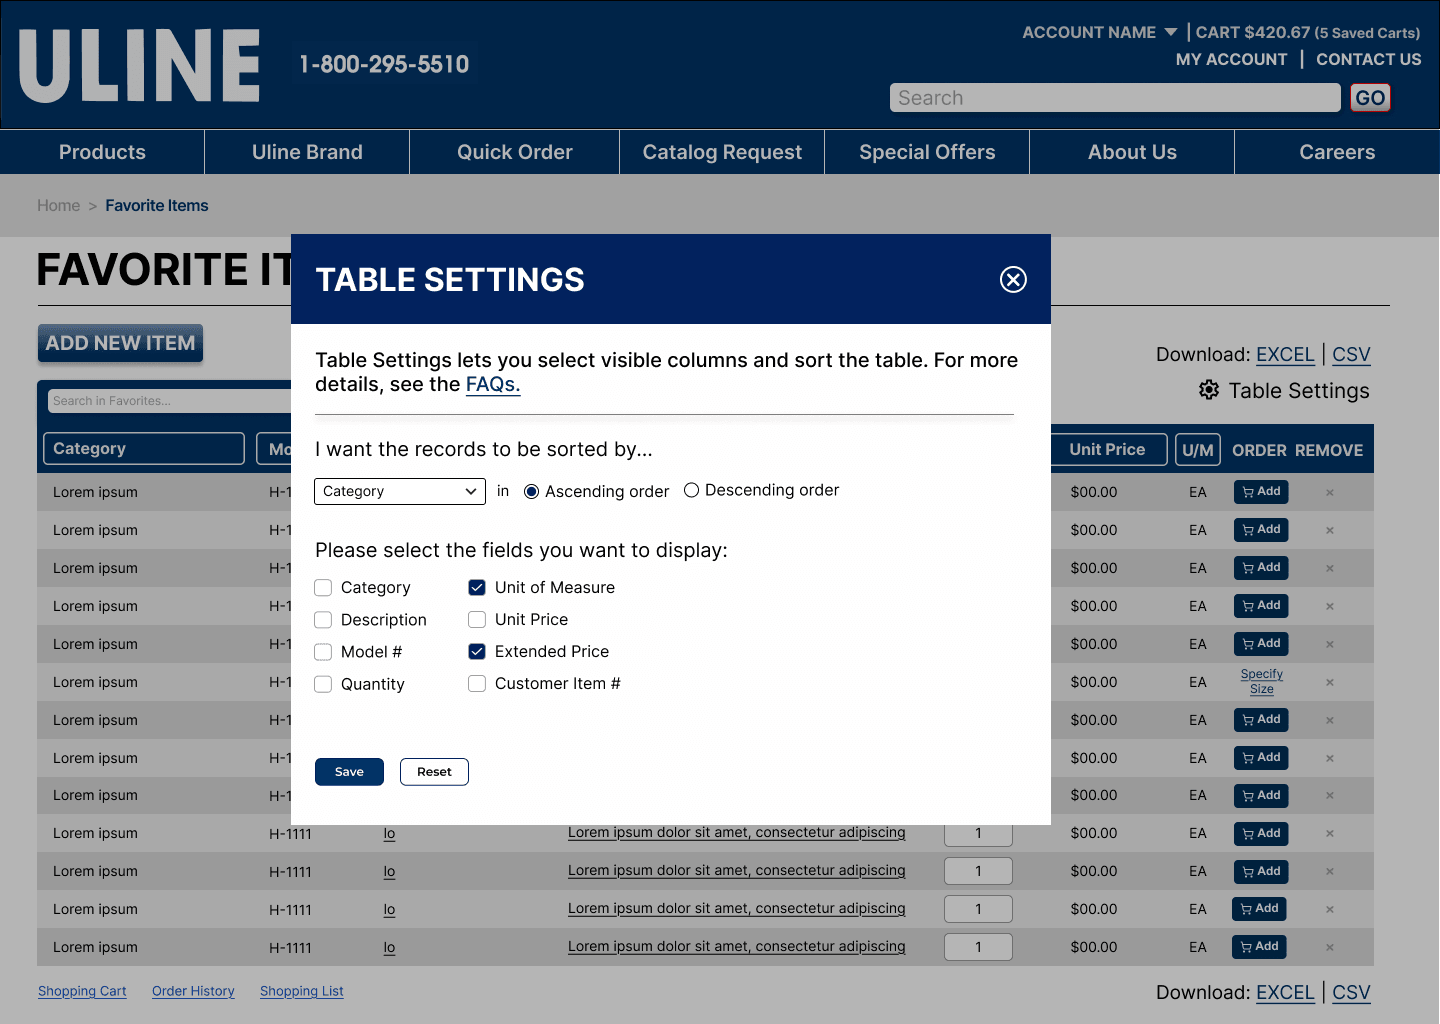Save the table settings
Image resolution: width=1440 pixels, height=1024 pixels.
click(349, 772)
